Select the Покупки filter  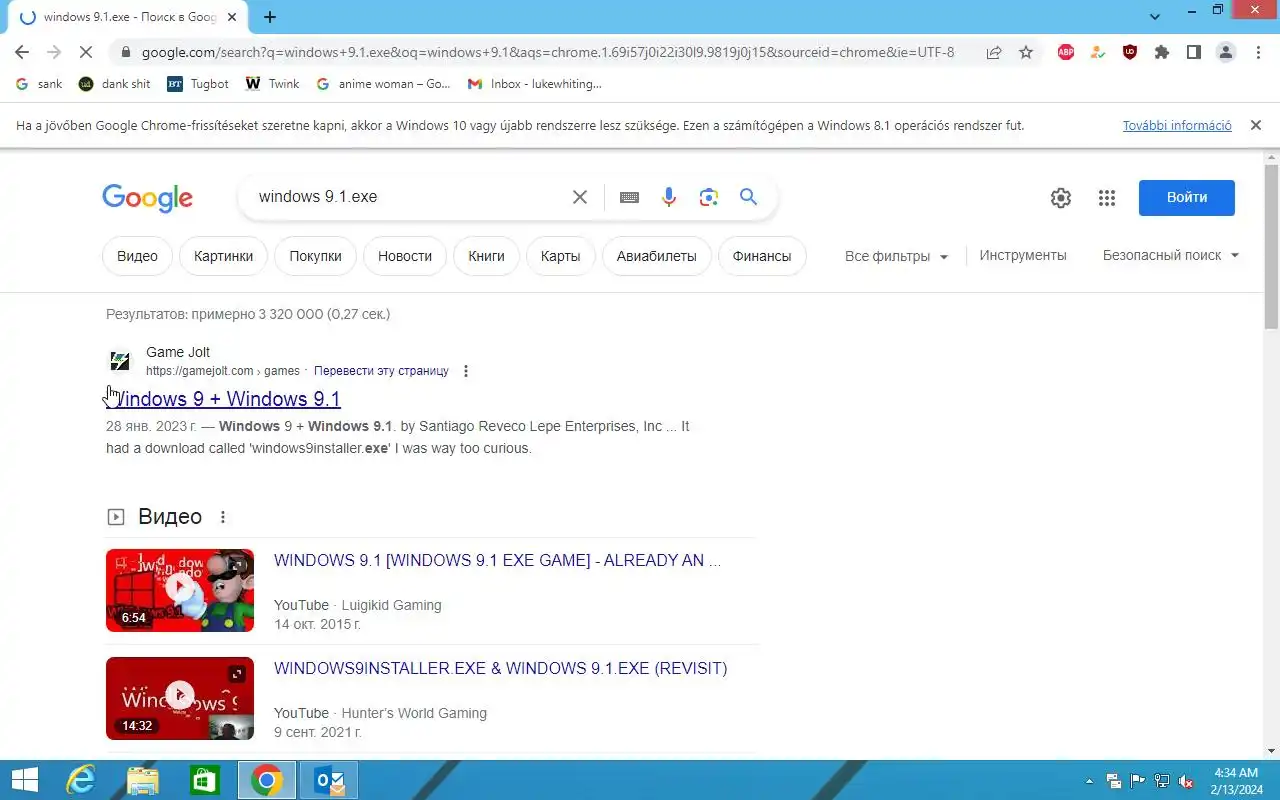click(315, 256)
